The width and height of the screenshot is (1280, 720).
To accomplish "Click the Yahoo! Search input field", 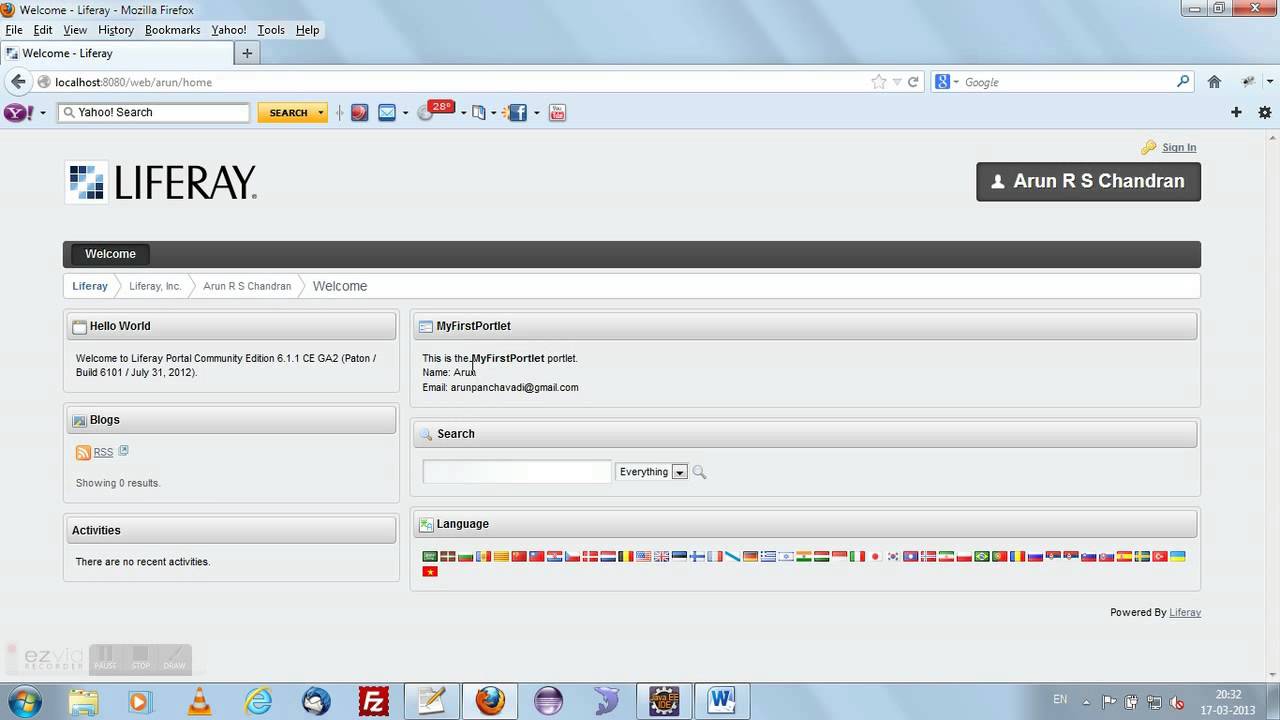I will click(154, 113).
